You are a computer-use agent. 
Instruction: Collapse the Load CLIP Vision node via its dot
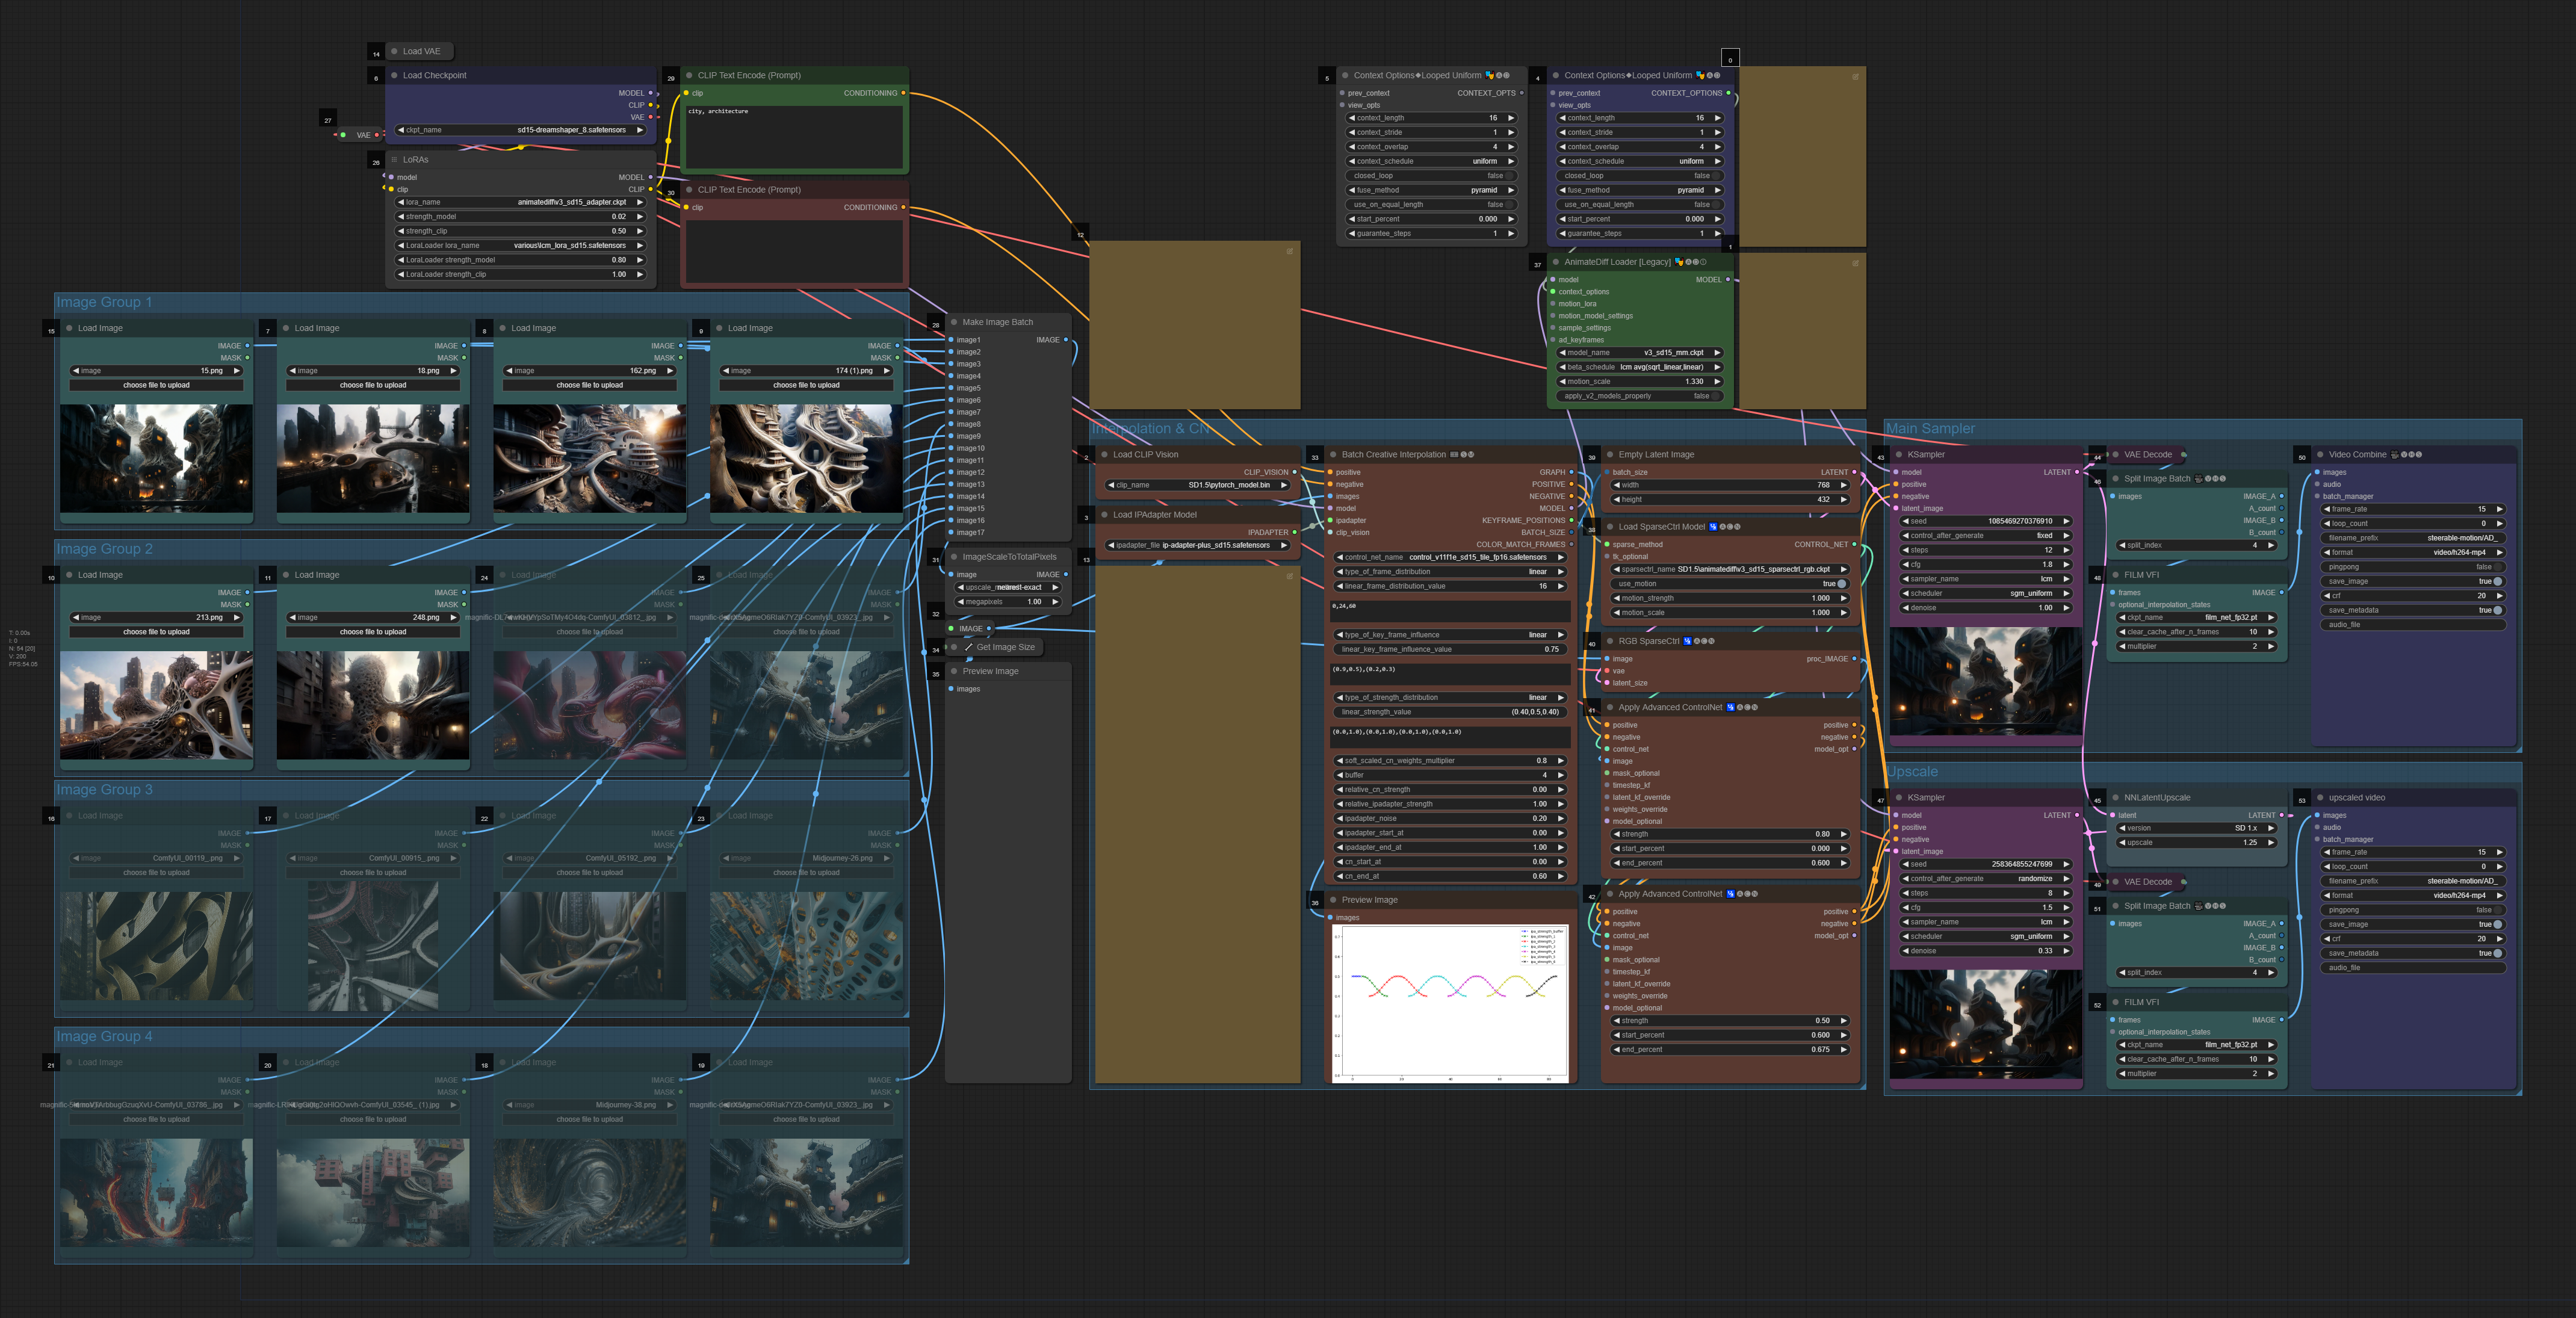pyautogui.click(x=1104, y=454)
